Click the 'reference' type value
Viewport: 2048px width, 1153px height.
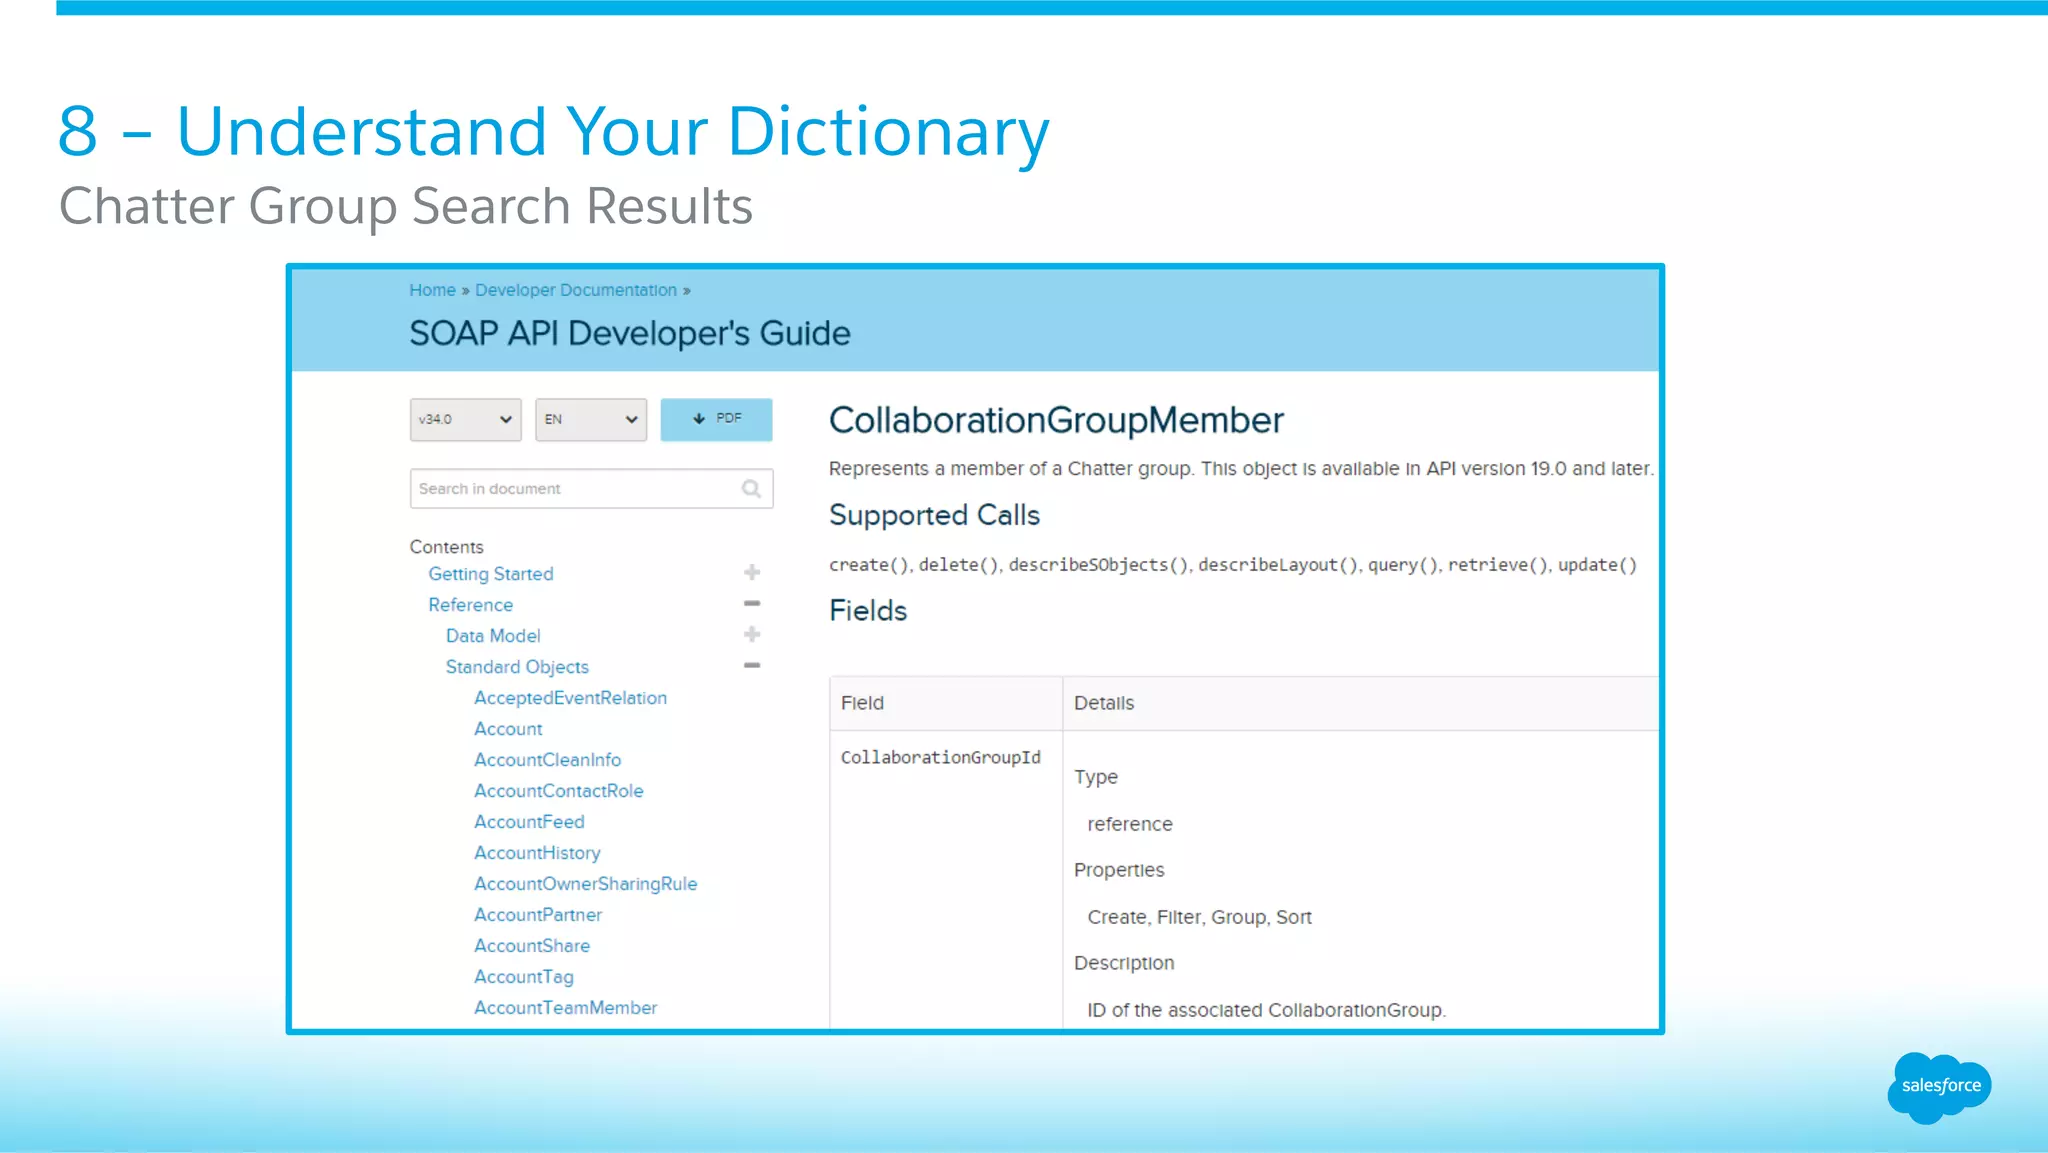click(x=1130, y=824)
